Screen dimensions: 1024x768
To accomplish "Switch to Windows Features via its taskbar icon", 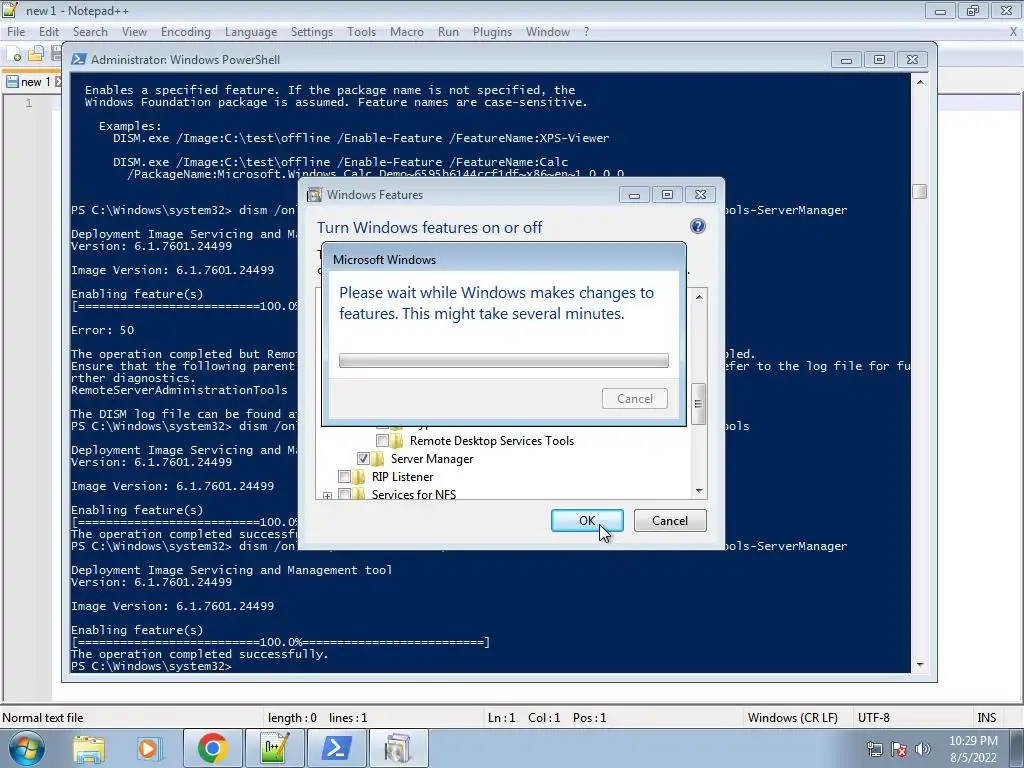I will (x=398, y=748).
